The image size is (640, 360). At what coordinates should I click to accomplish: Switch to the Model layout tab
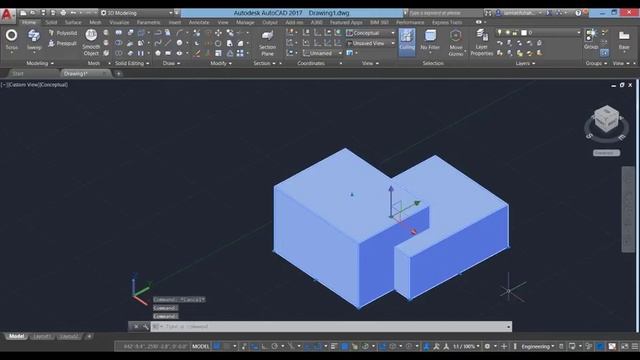[x=16, y=336]
